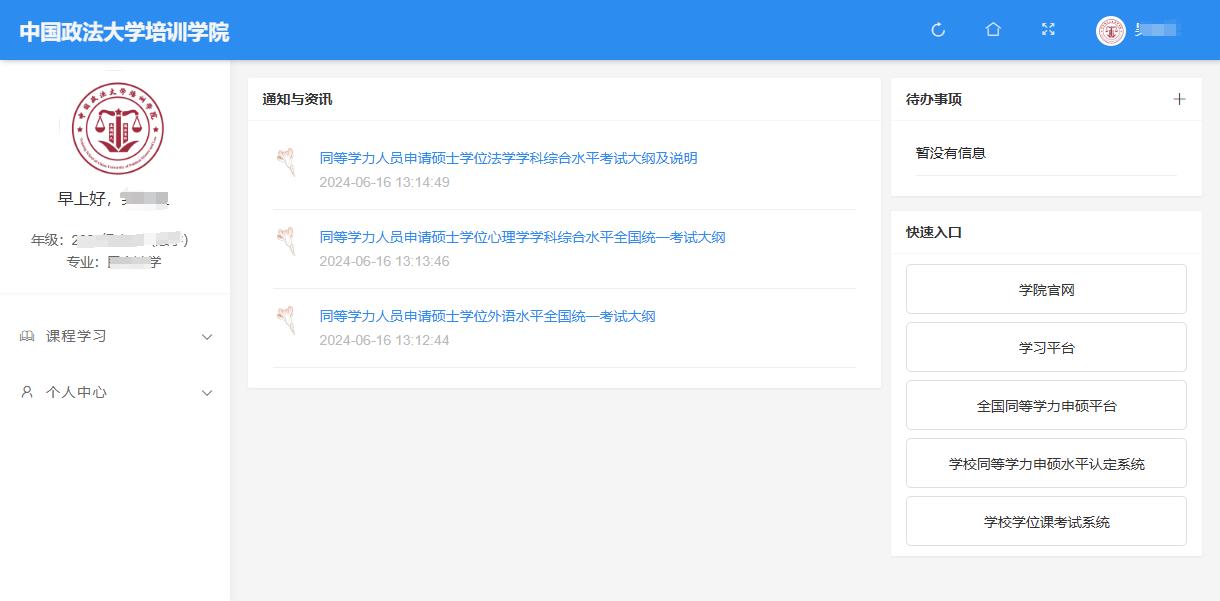Click the 专业 line in the sidebar

113,262
